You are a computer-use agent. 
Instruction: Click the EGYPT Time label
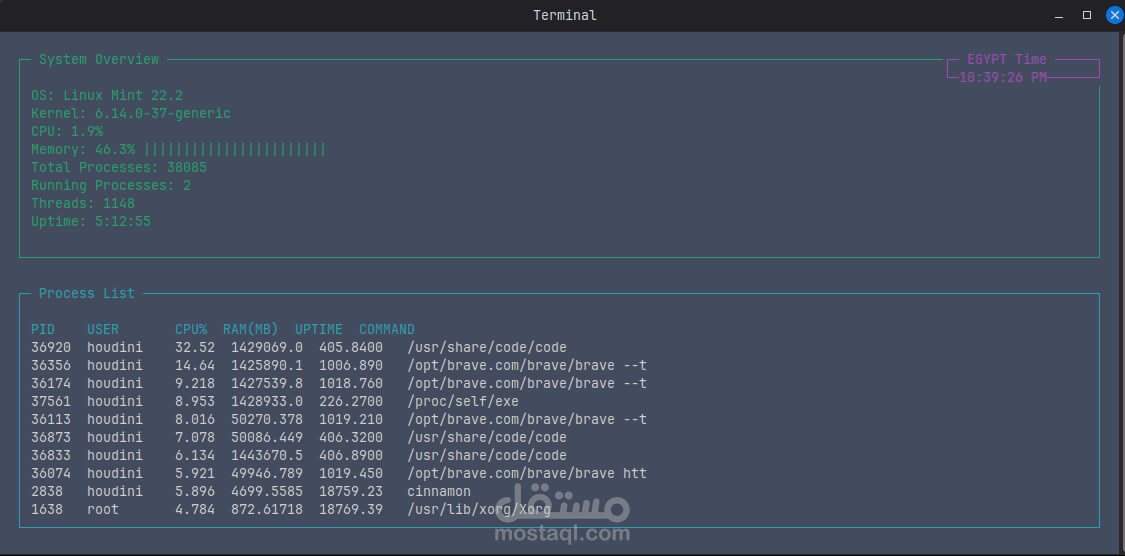[1007, 60]
